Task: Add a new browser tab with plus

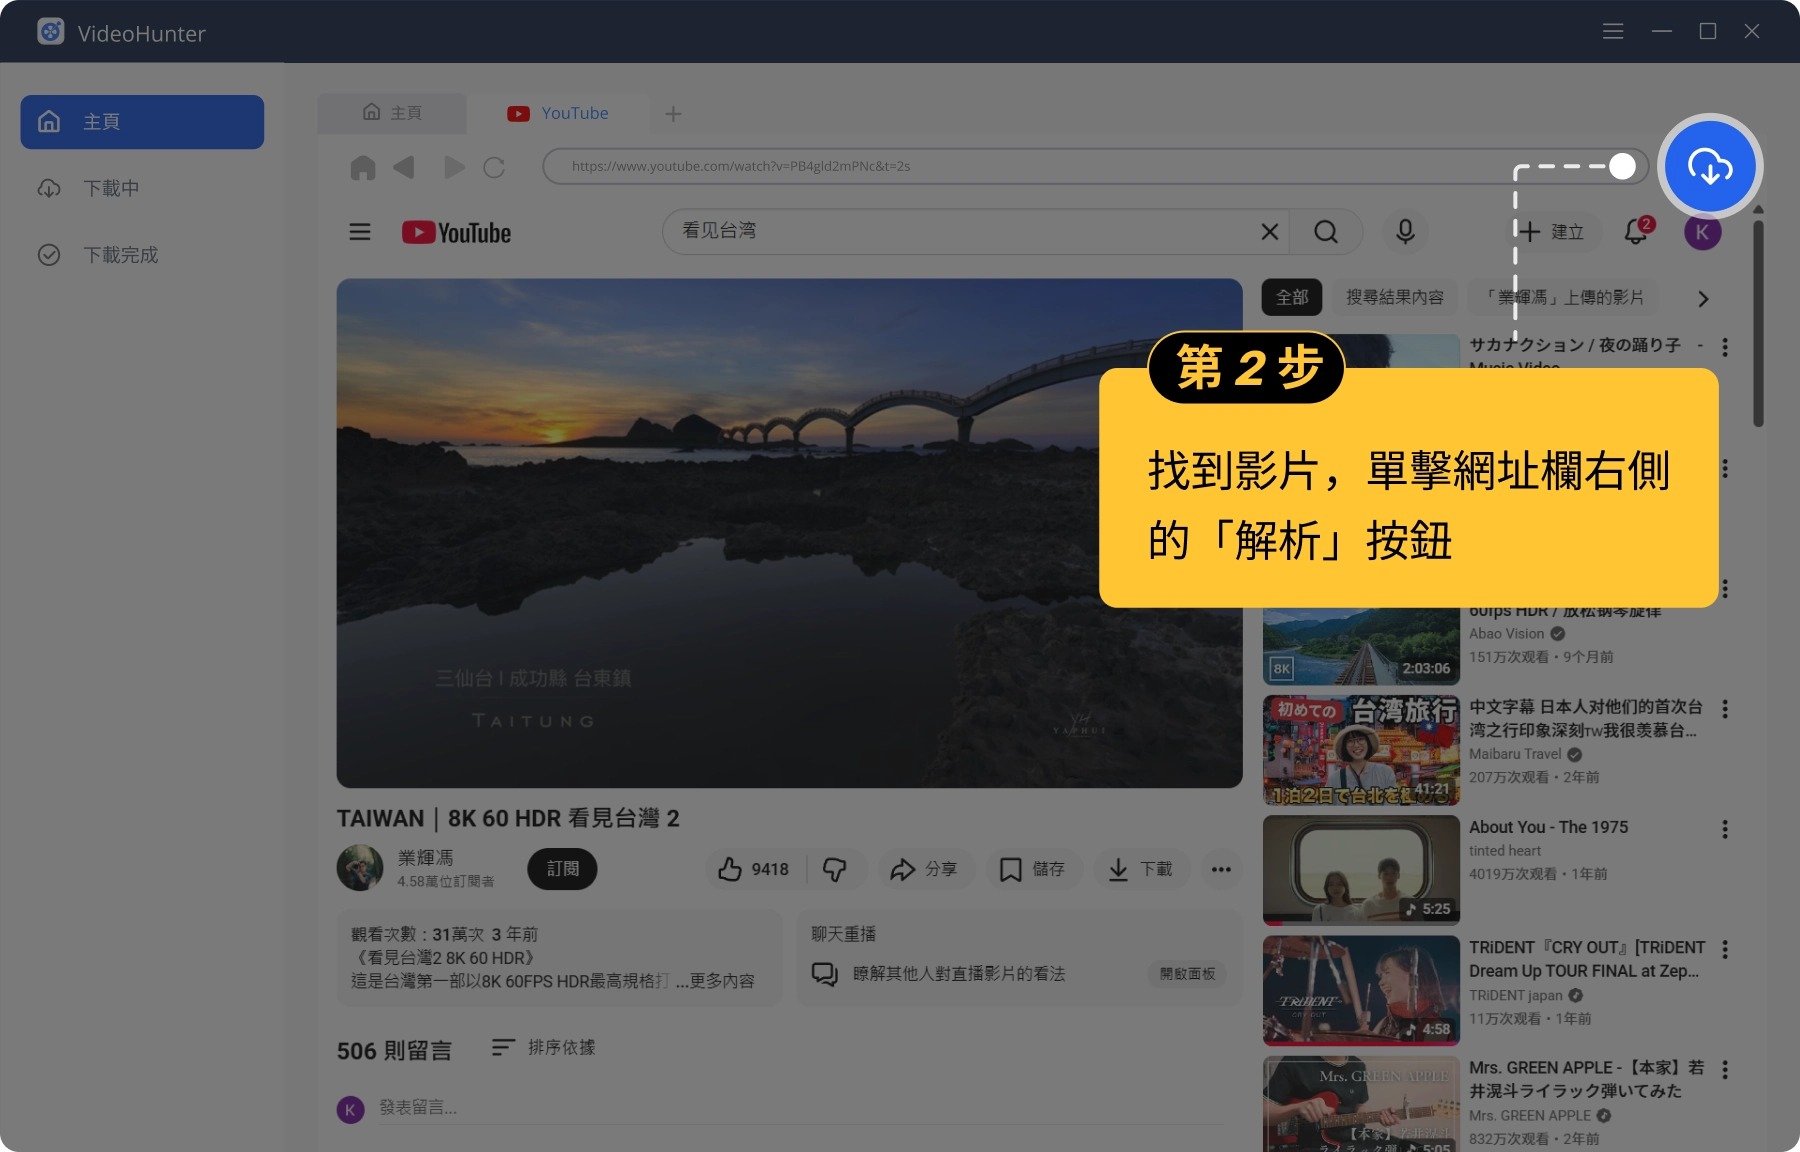Action: (x=673, y=114)
